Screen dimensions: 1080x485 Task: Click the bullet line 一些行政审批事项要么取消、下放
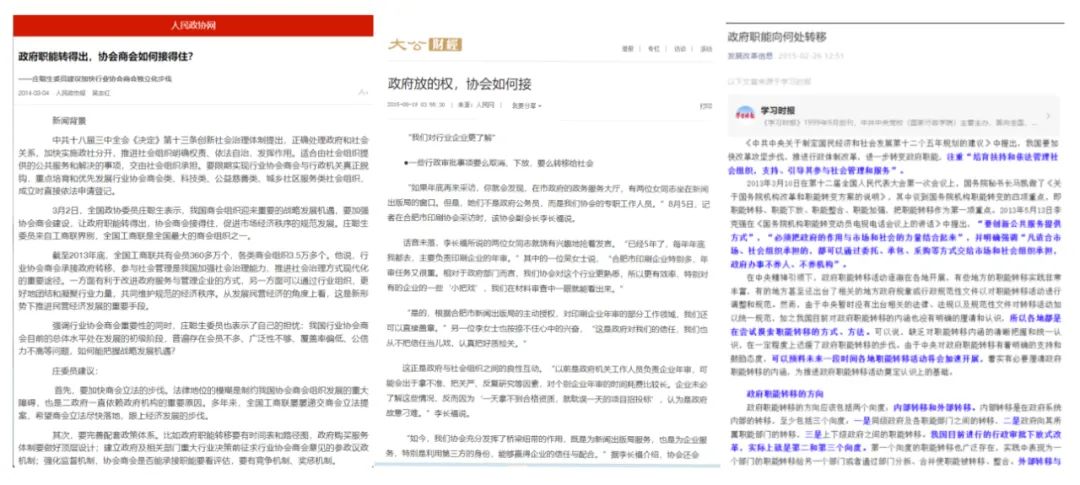point(498,163)
